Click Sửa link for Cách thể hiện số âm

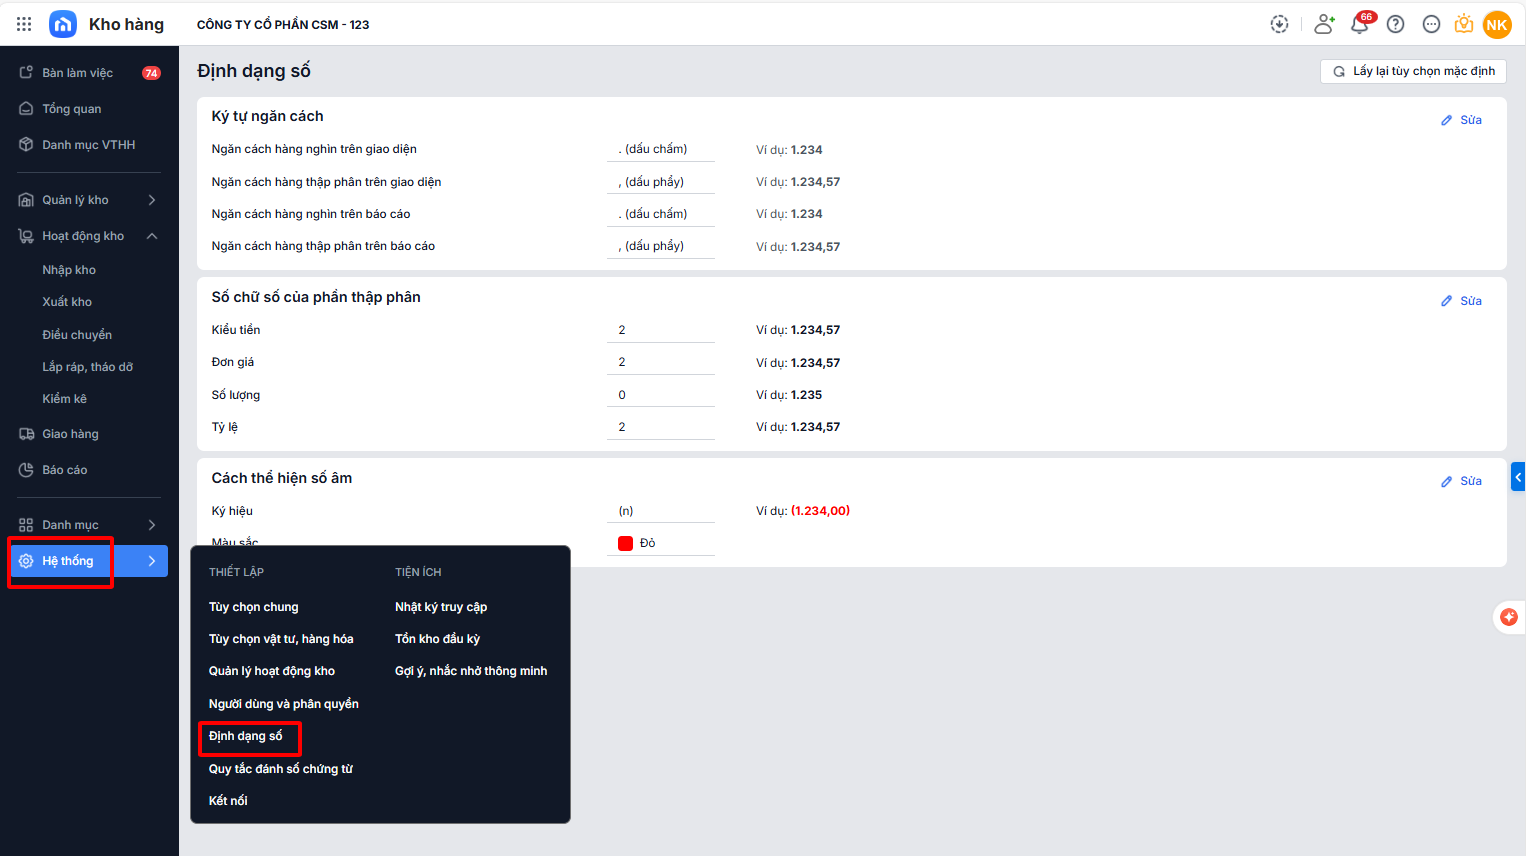click(1471, 481)
